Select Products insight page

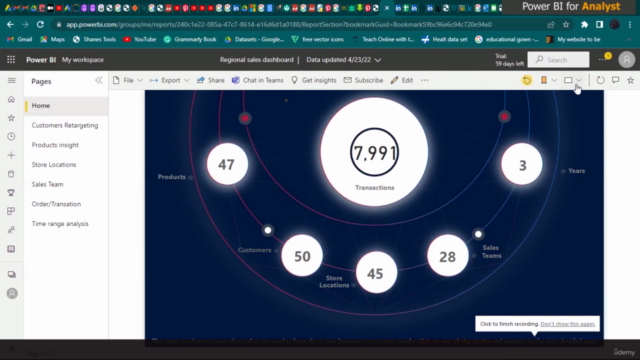66,145
